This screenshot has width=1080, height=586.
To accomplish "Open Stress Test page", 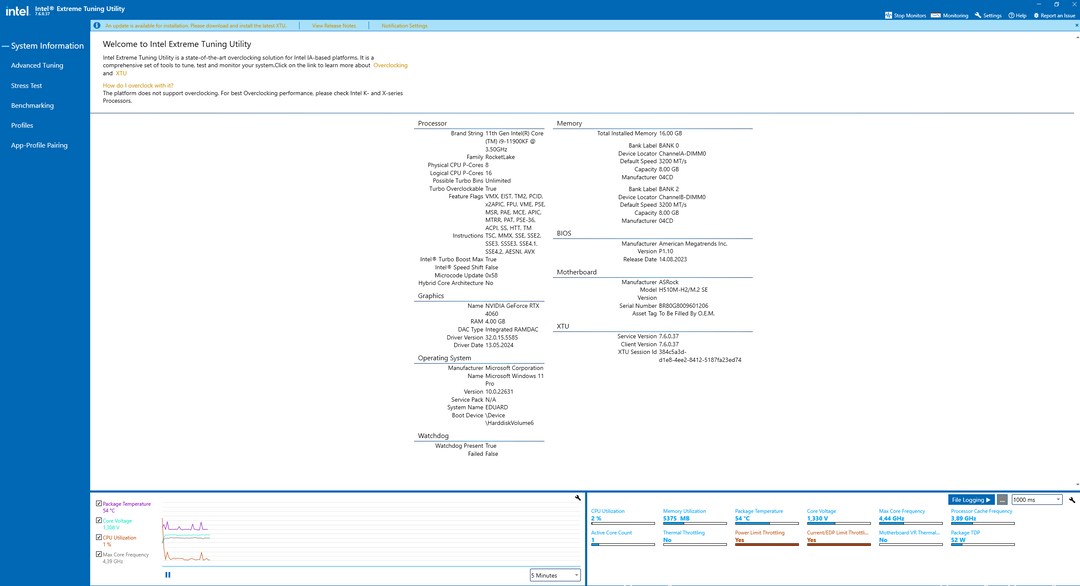I will click(x=26, y=85).
